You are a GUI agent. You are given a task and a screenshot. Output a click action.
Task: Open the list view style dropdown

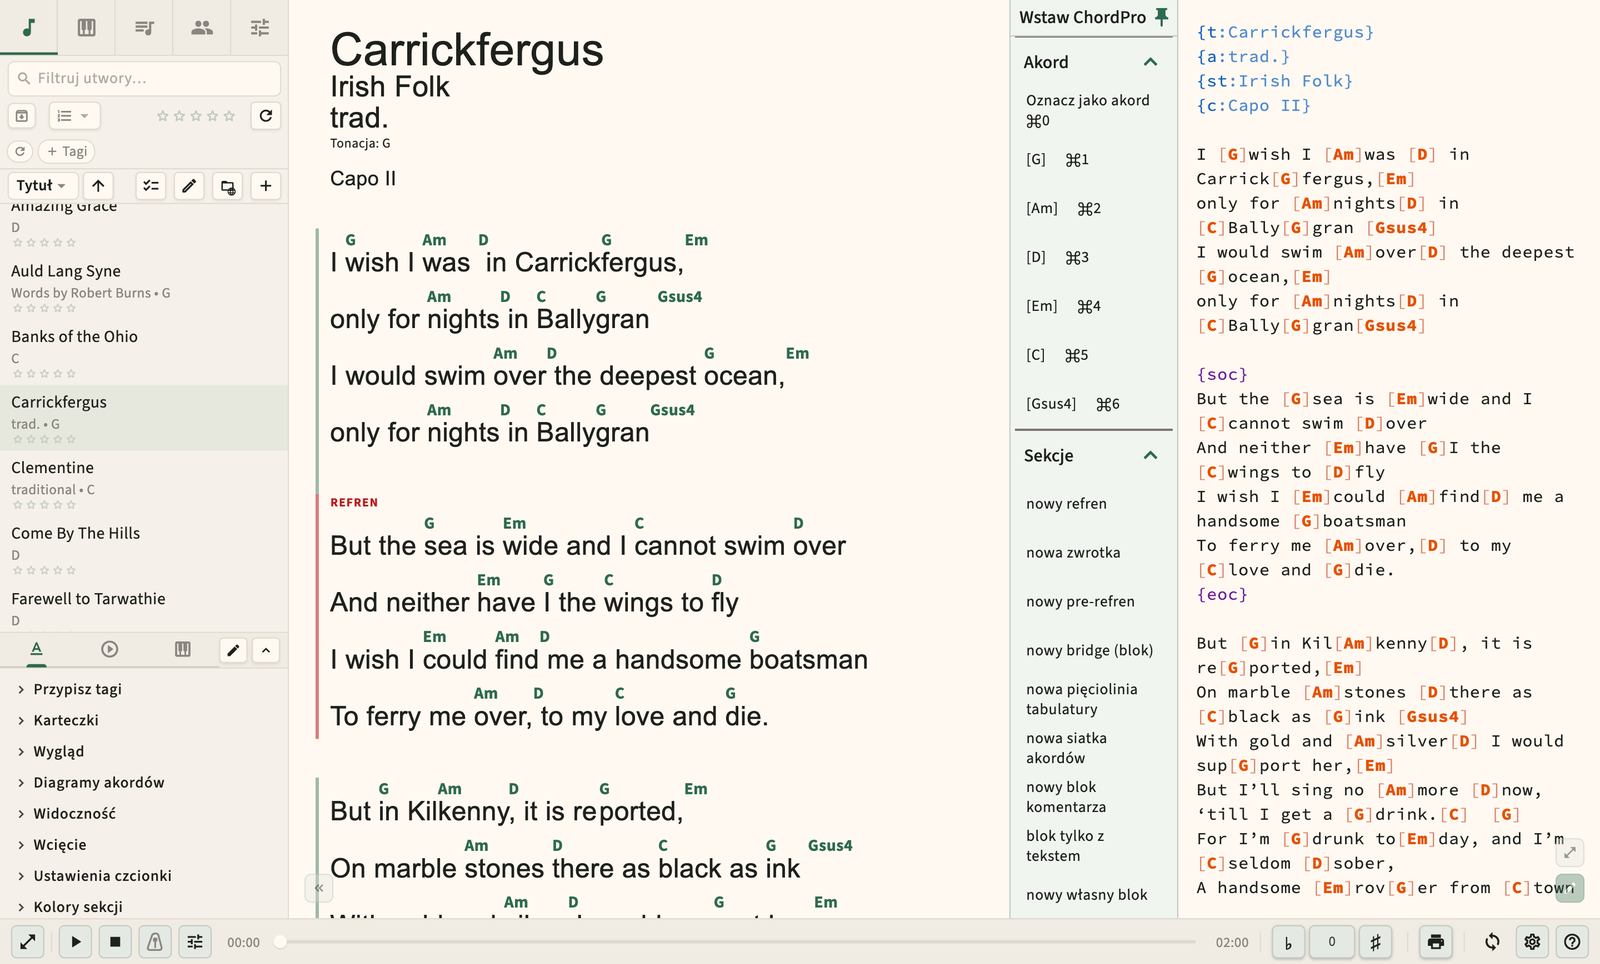(x=74, y=116)
